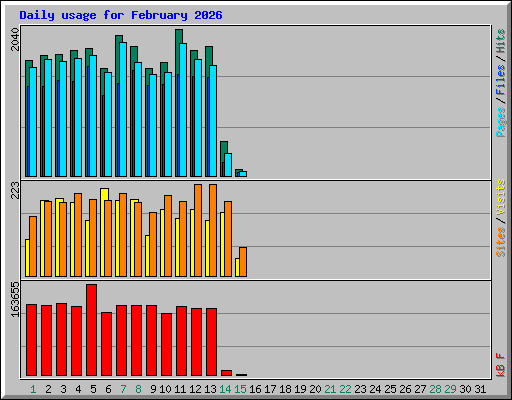The width and height of the screenshot is (512, 400).
Task: Click day 11 on the date axis
Action: point(180,389)
